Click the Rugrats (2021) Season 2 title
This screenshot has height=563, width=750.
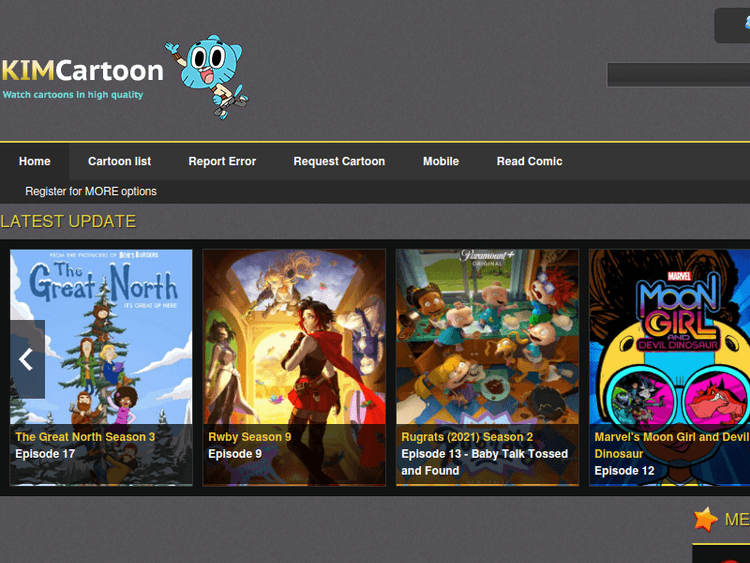coord(467,437)
